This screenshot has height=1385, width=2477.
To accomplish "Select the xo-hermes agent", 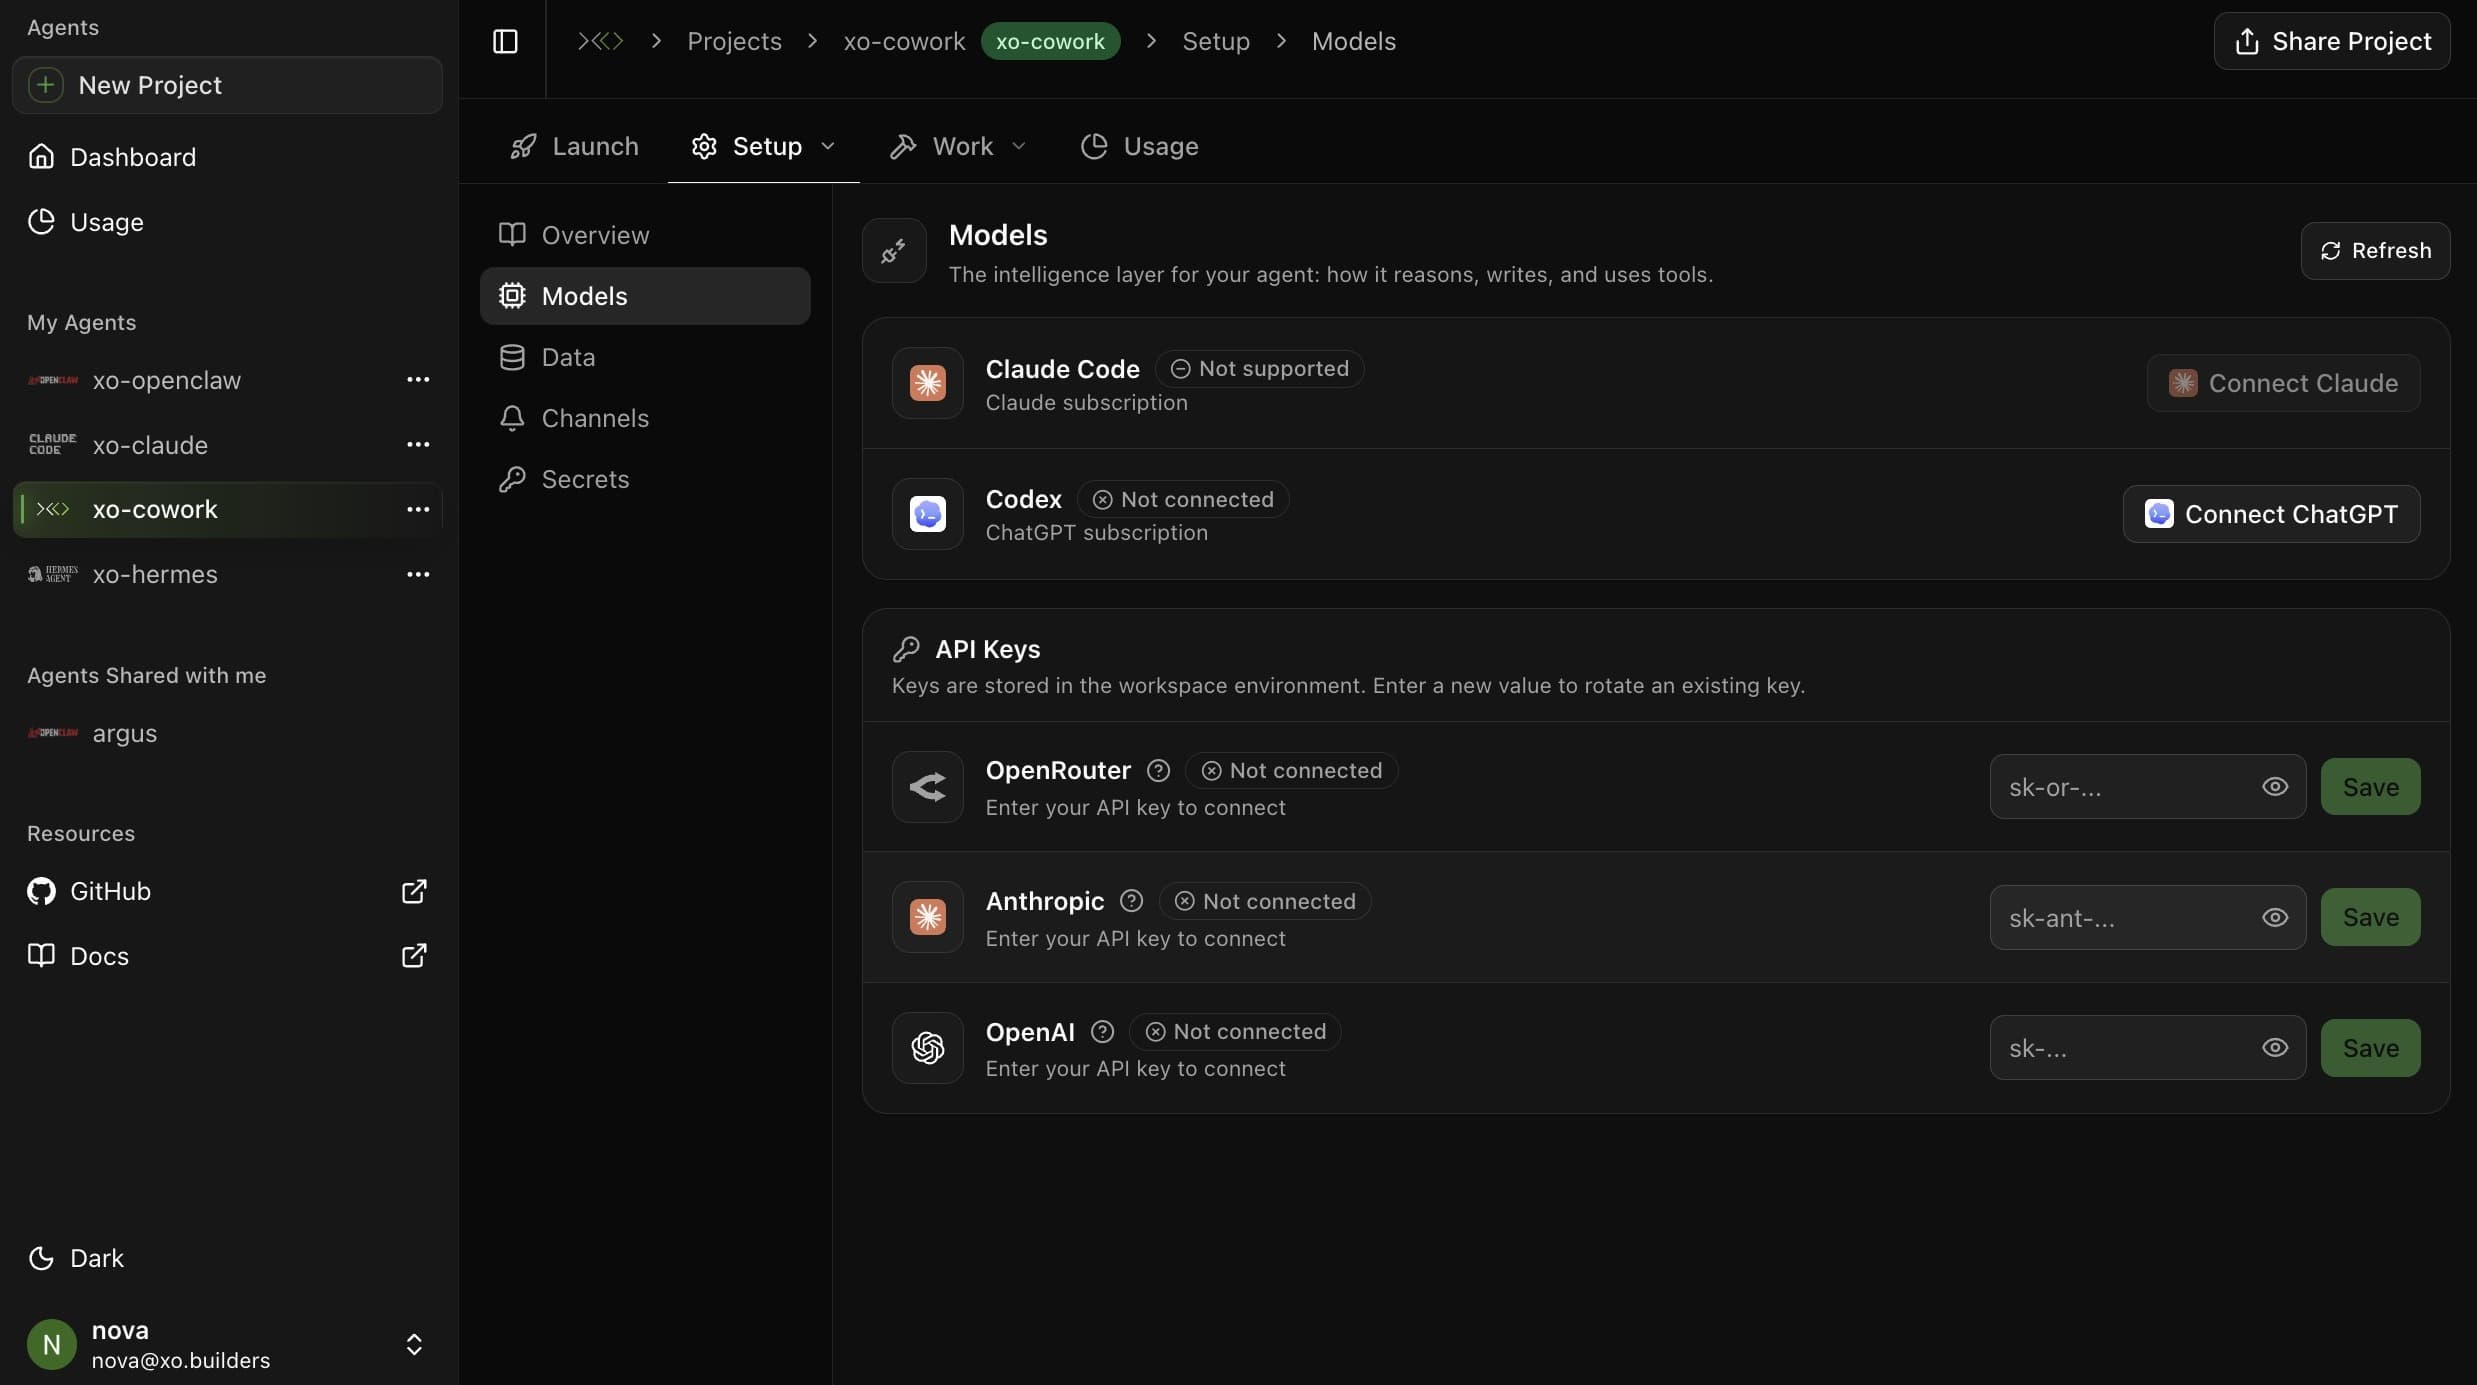I will pos(227,574).
